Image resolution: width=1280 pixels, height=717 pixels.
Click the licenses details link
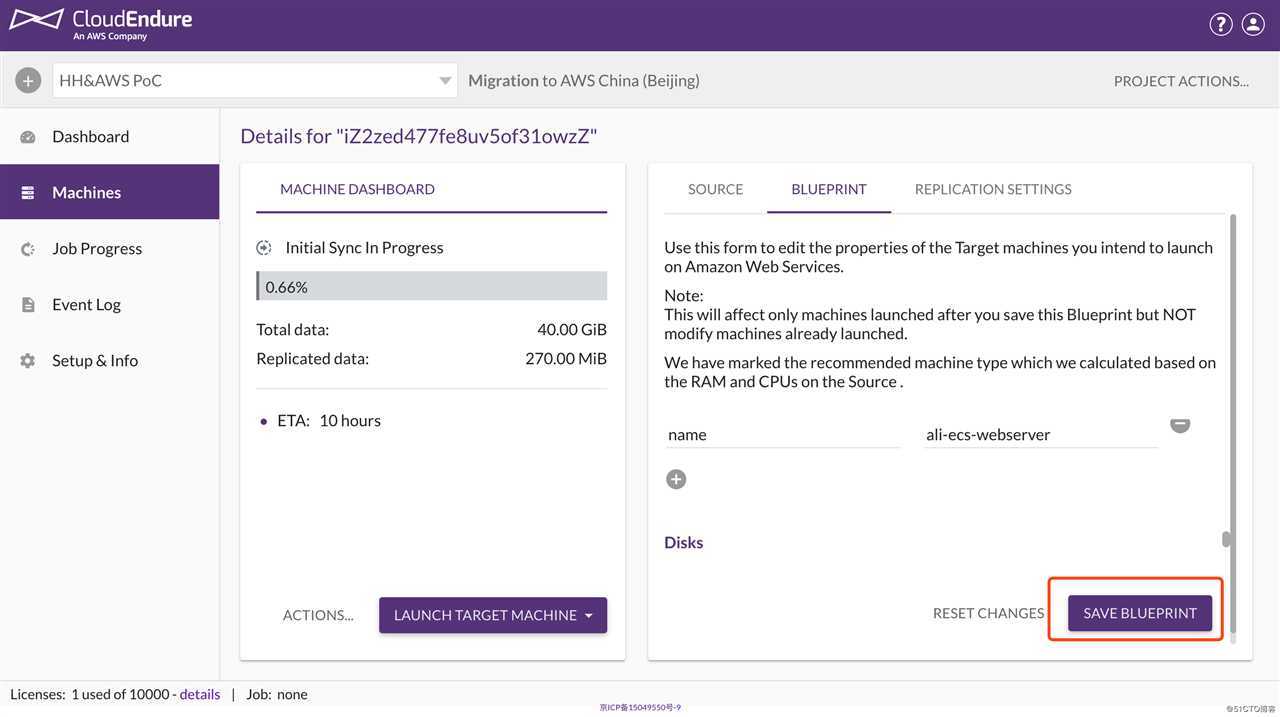tap(200, 694)
